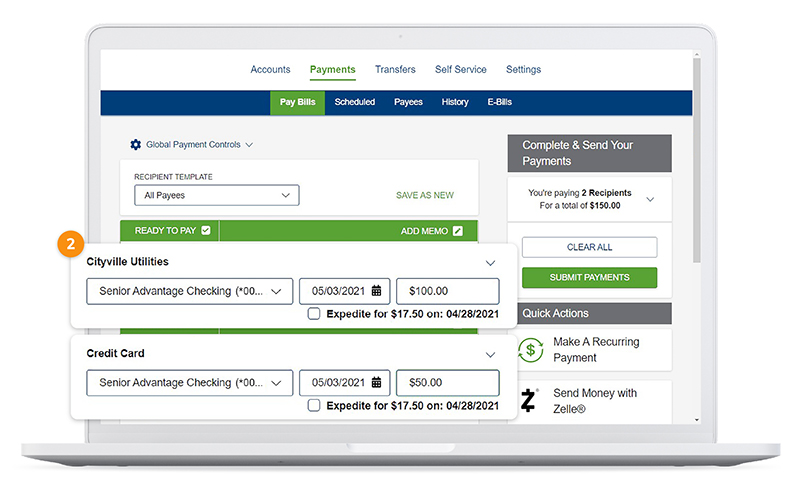Click the Global Payment Controls gear icon
The width and height of the screenshot is (800, 500).
click(136, 145)
